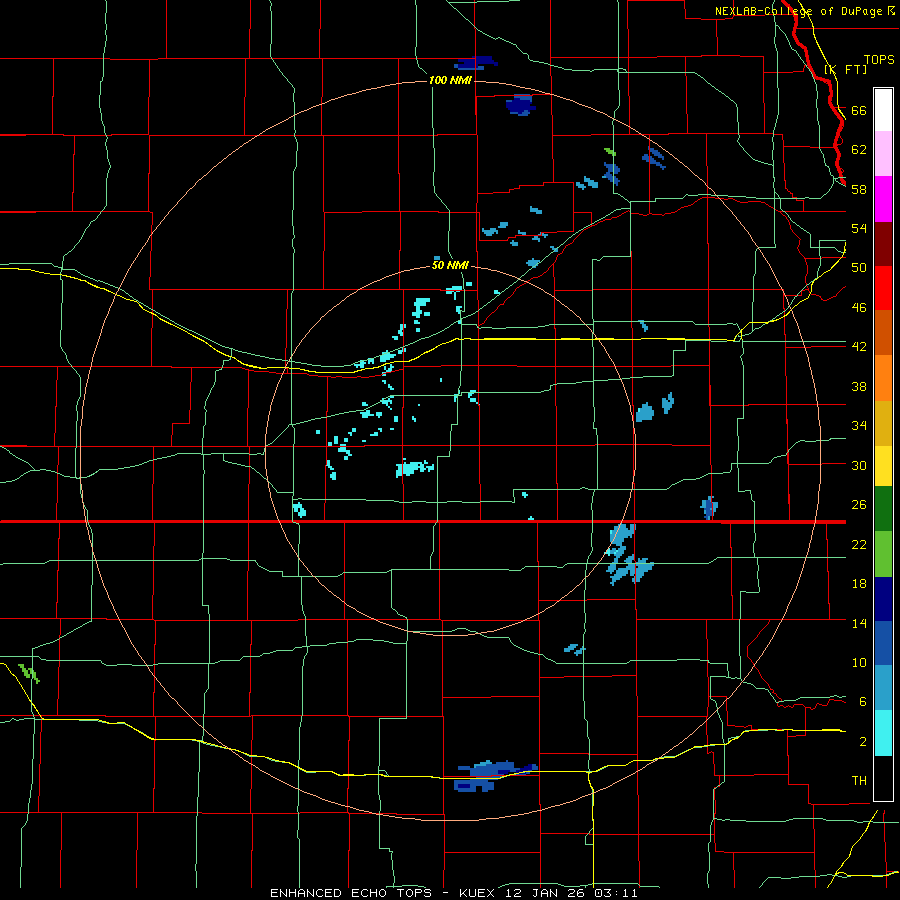900x900 pixels.
Task: Click the '46' legend value
Action: (x=859, y=308)
